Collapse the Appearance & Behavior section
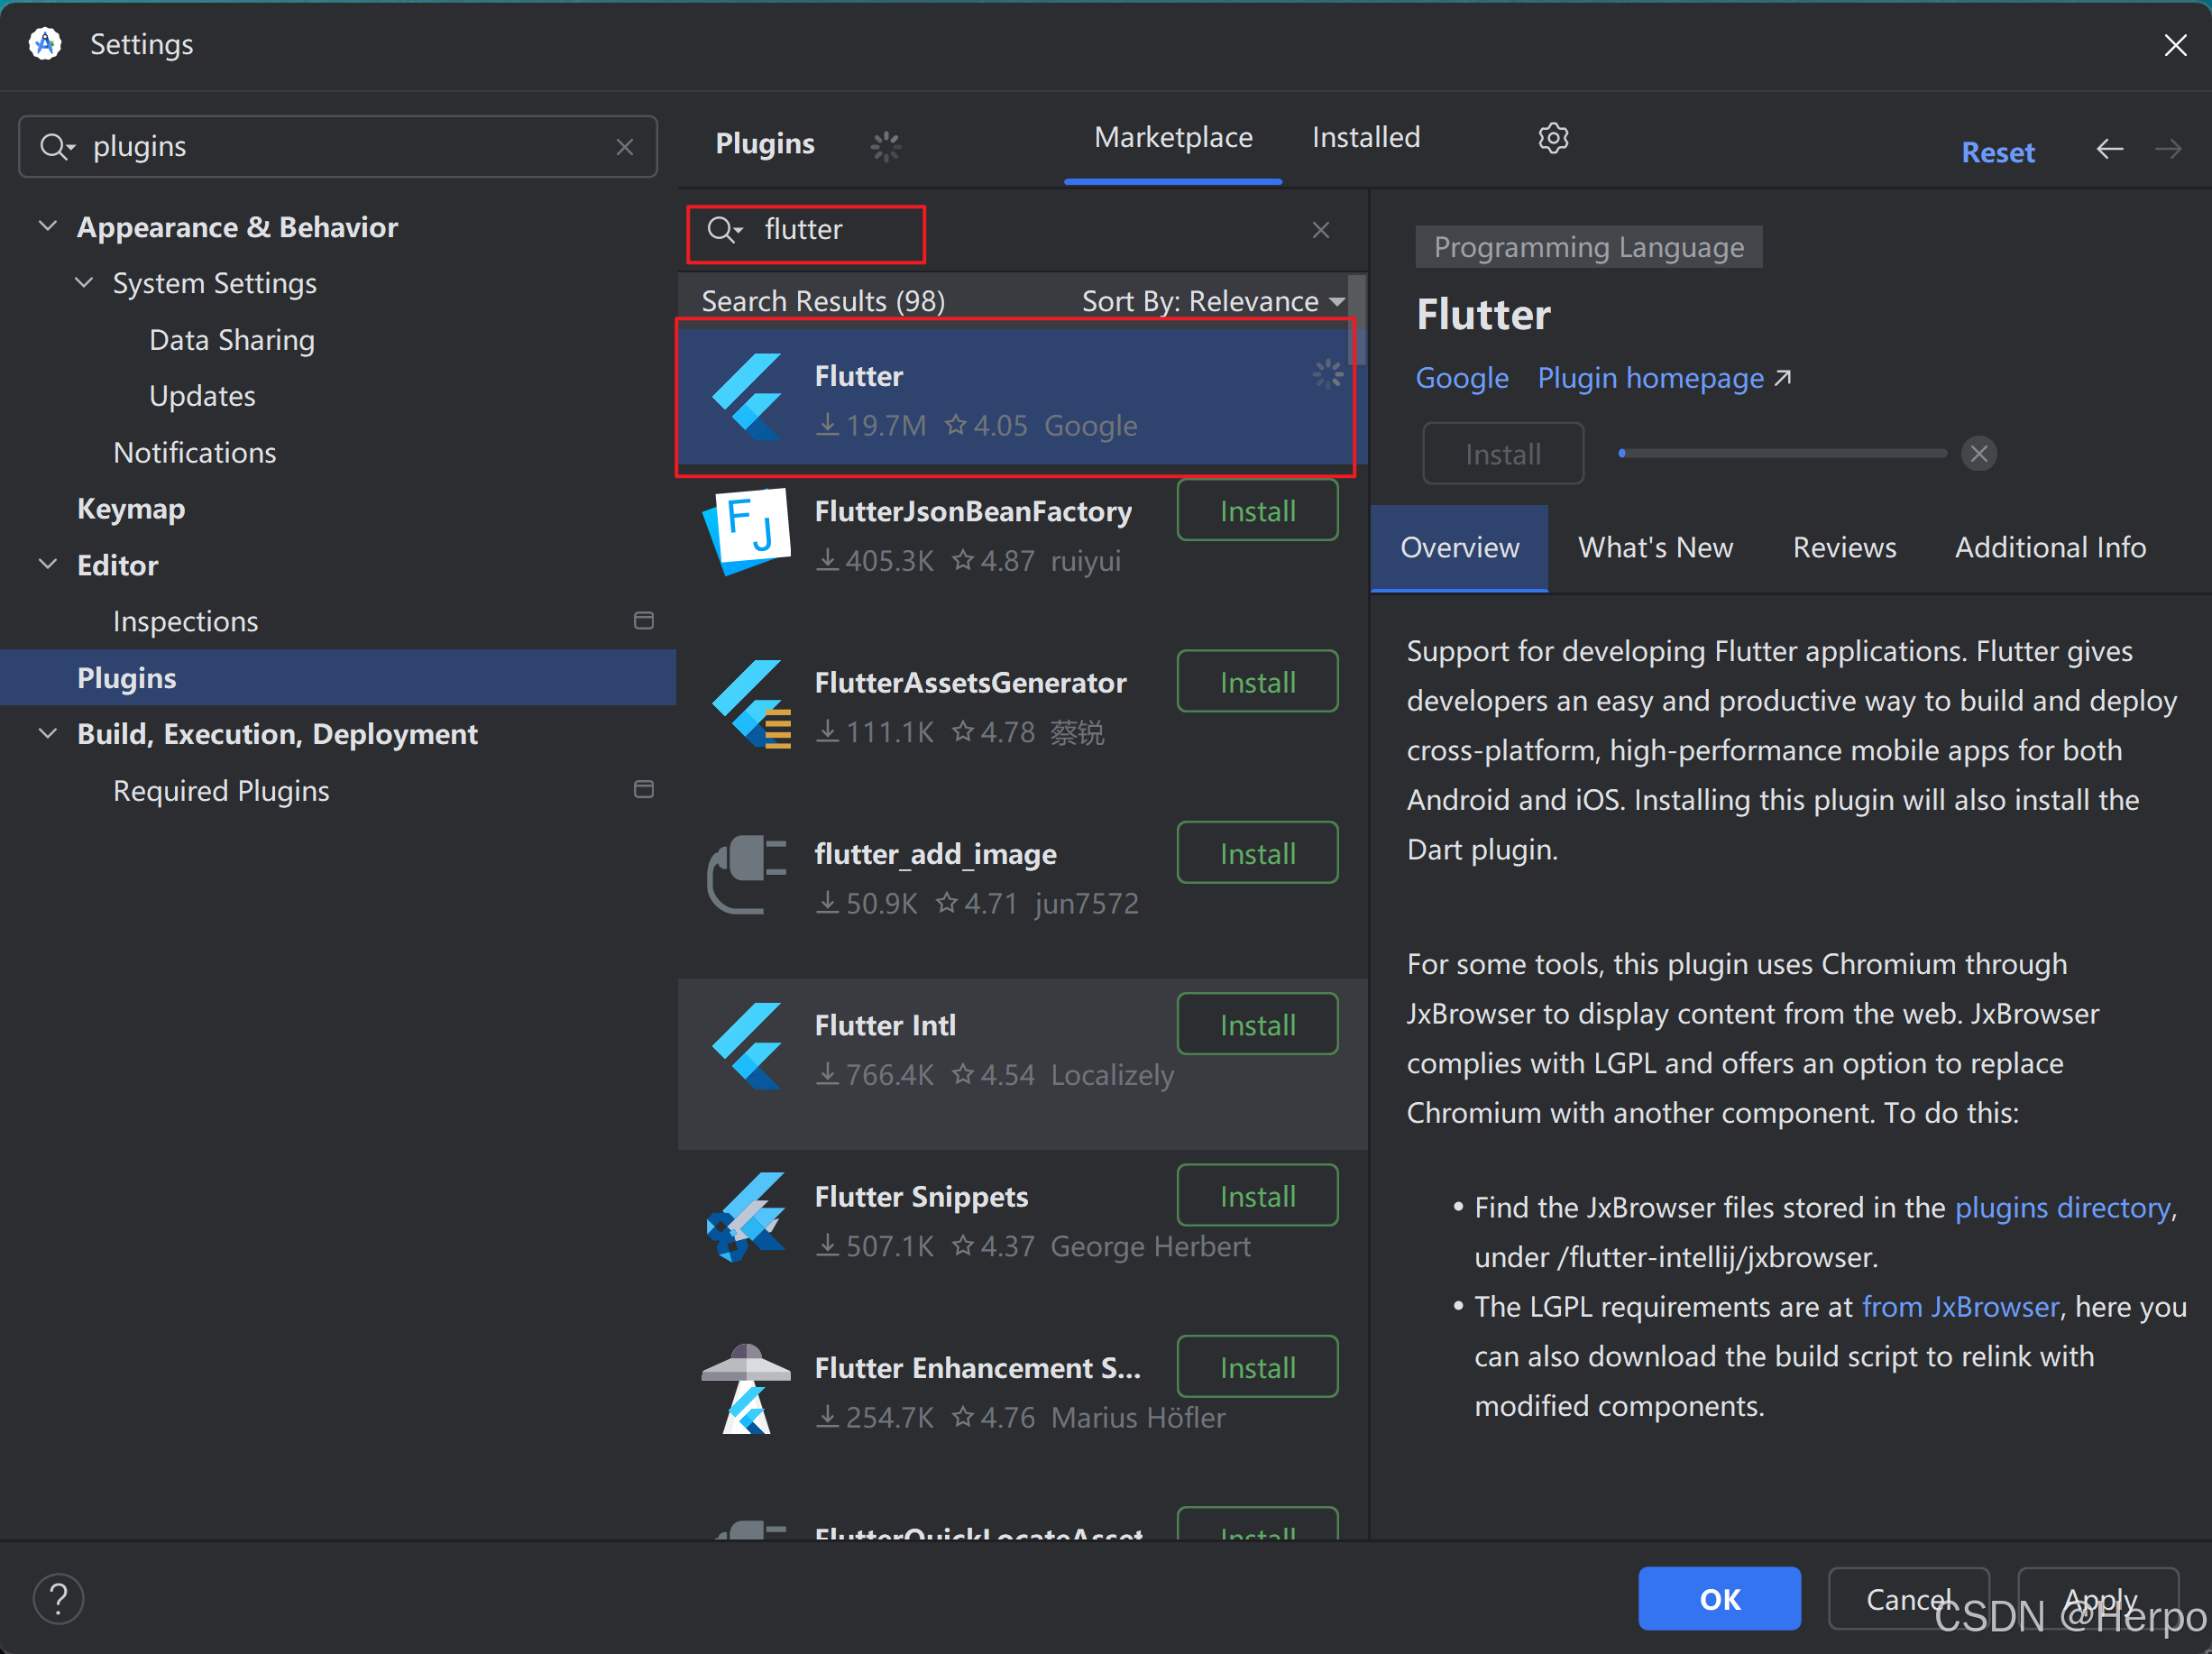Viewport: 2212px width, 1654px height. 47,226
